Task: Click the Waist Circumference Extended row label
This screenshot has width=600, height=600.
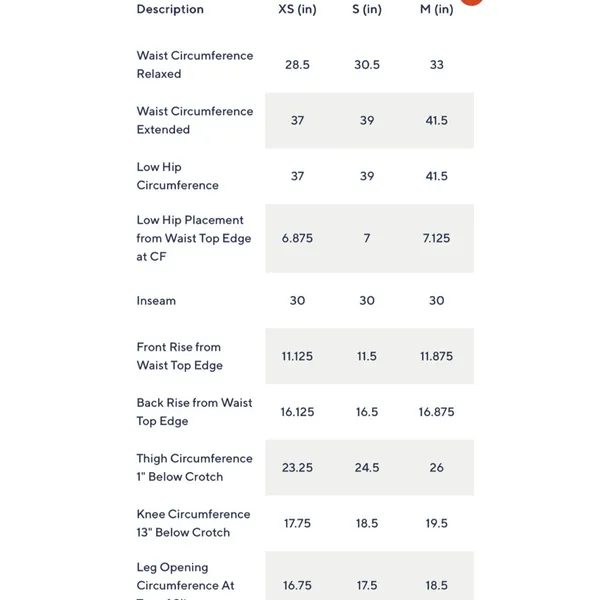Action: [195, 121]
